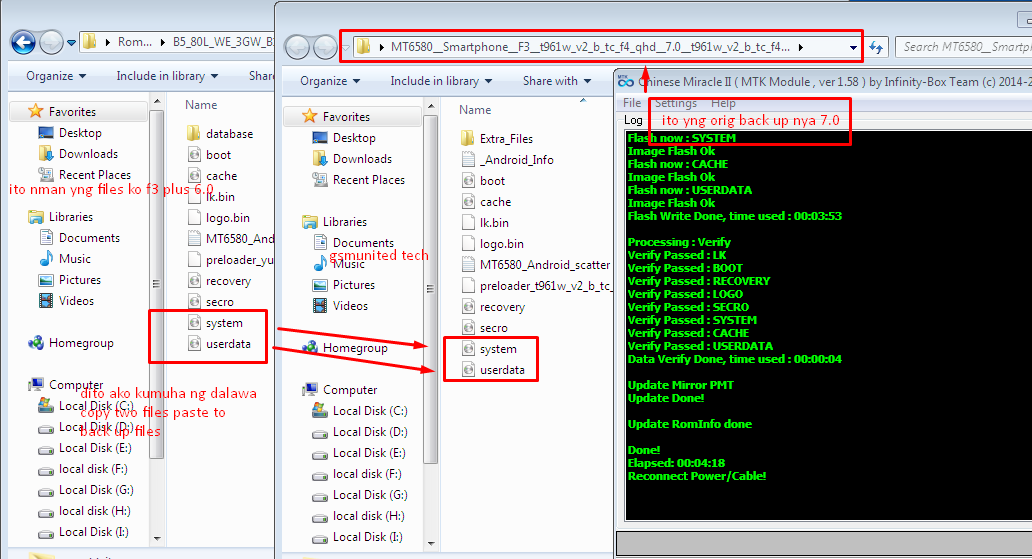Click MT6580 Smartphone path in address bar
Viewport: 1032px width, 559px height.
click(590, 47)
